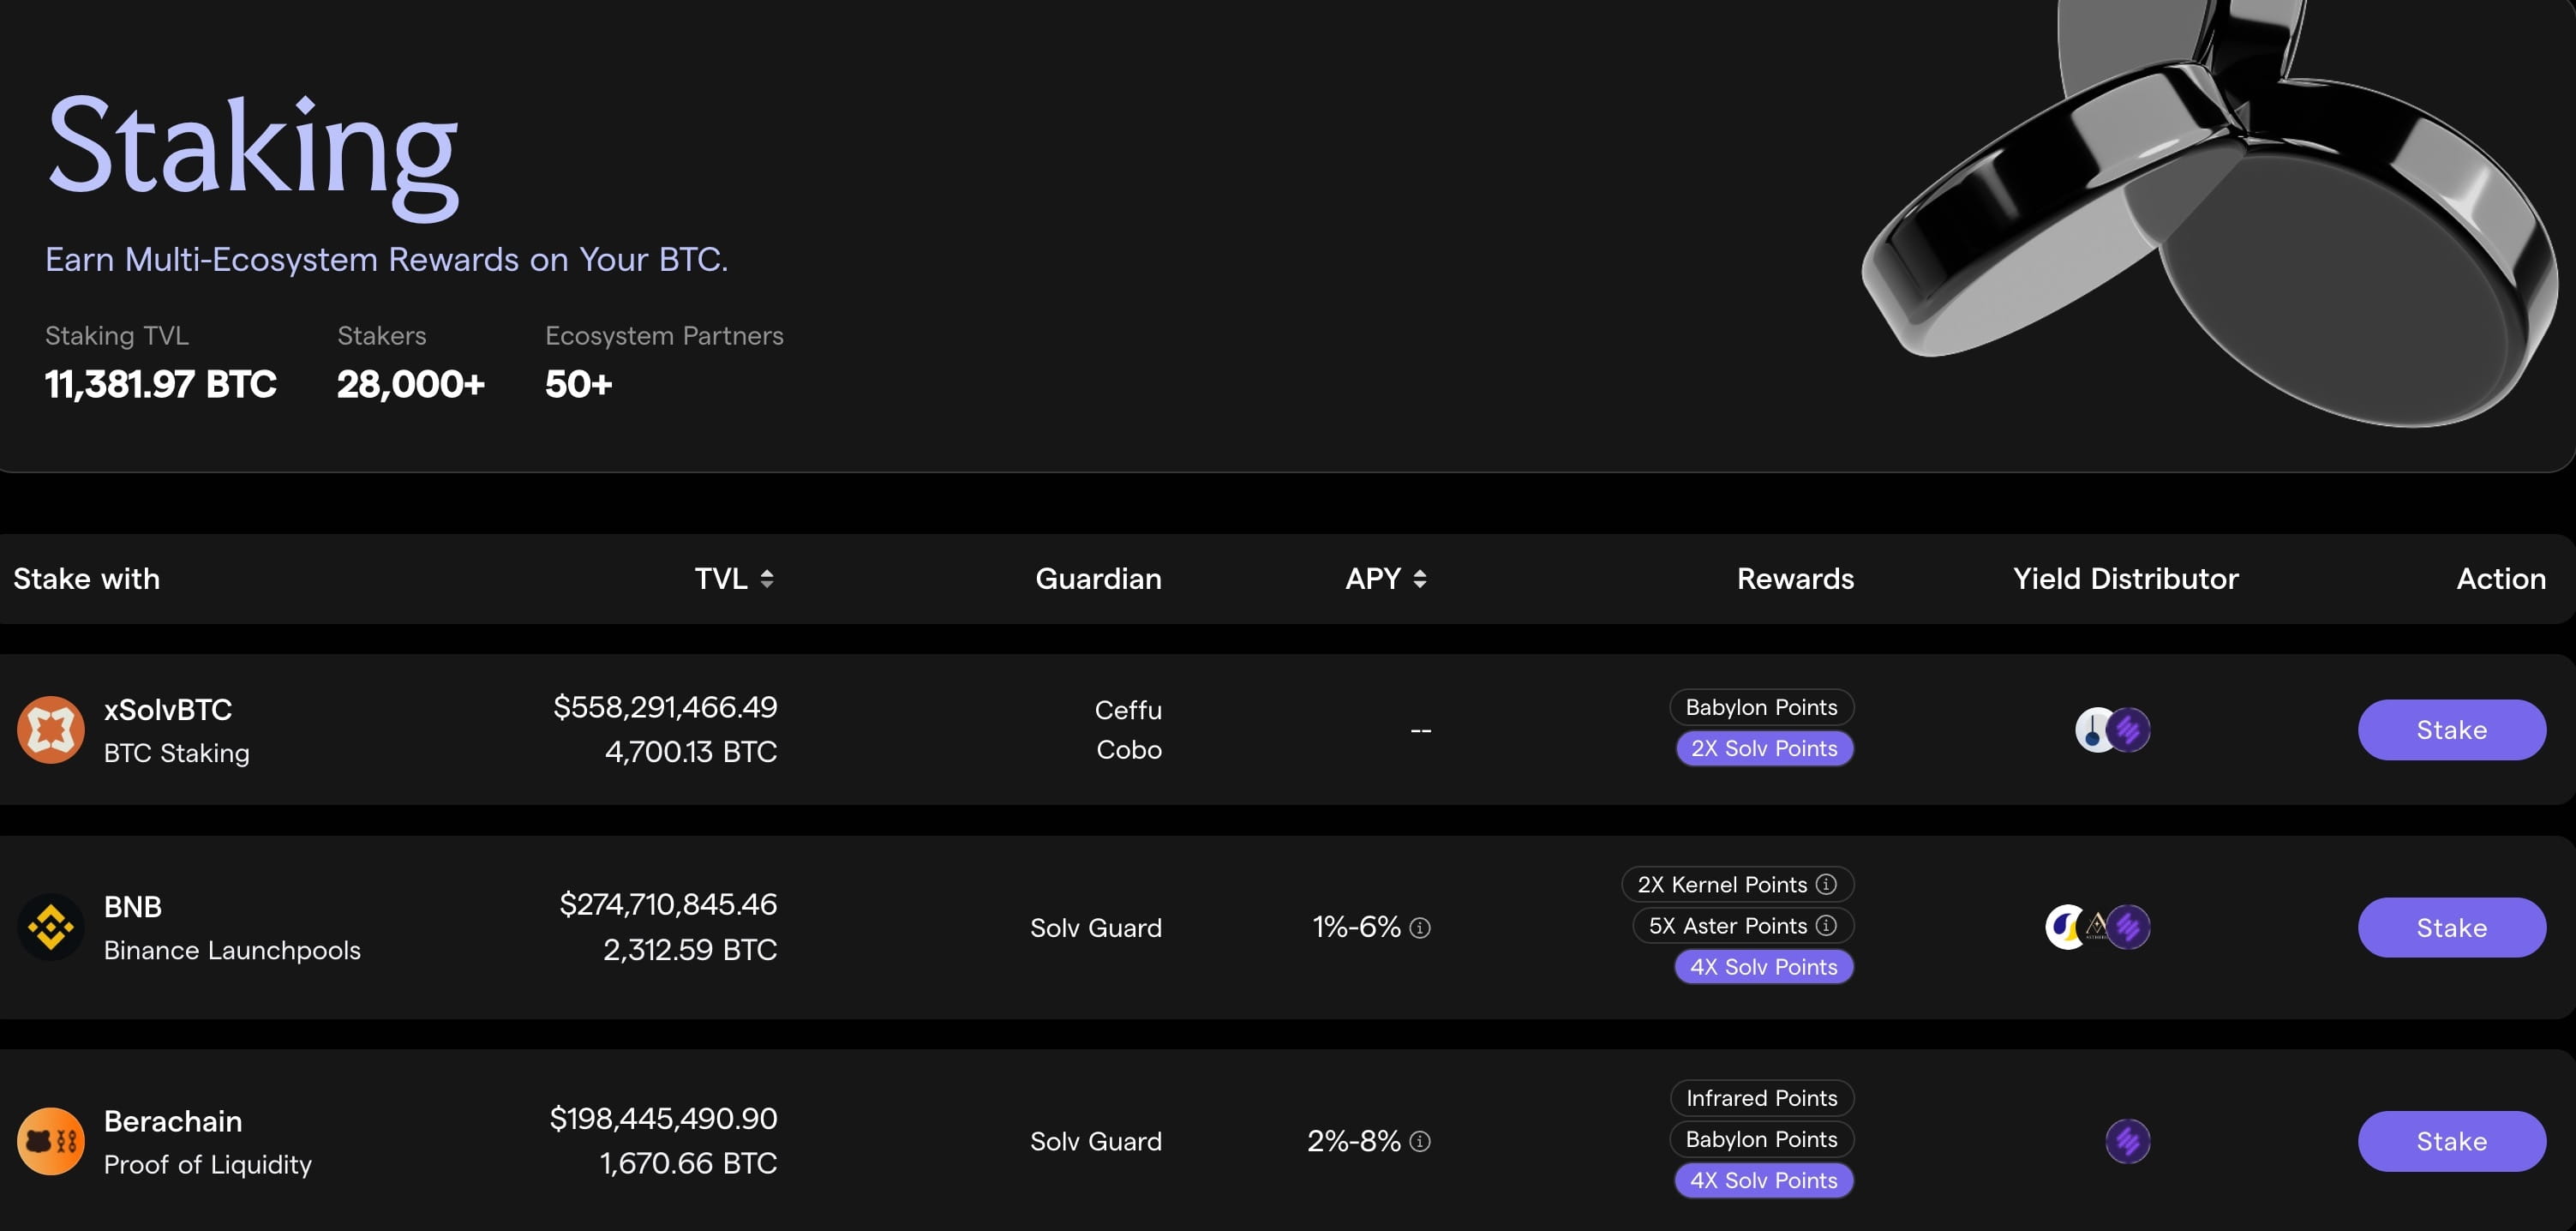Viewport: 2576px width, 1231px height.
Task: Click the Infrared Points reward tag
Action: 1761,1098
